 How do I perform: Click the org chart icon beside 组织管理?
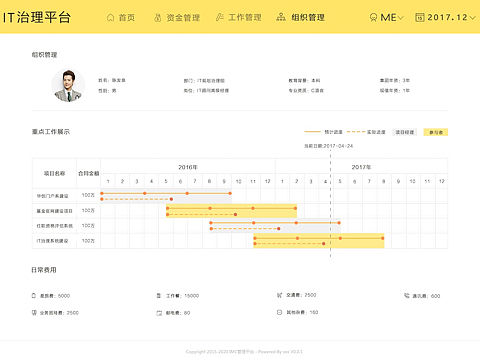[281, 17]
